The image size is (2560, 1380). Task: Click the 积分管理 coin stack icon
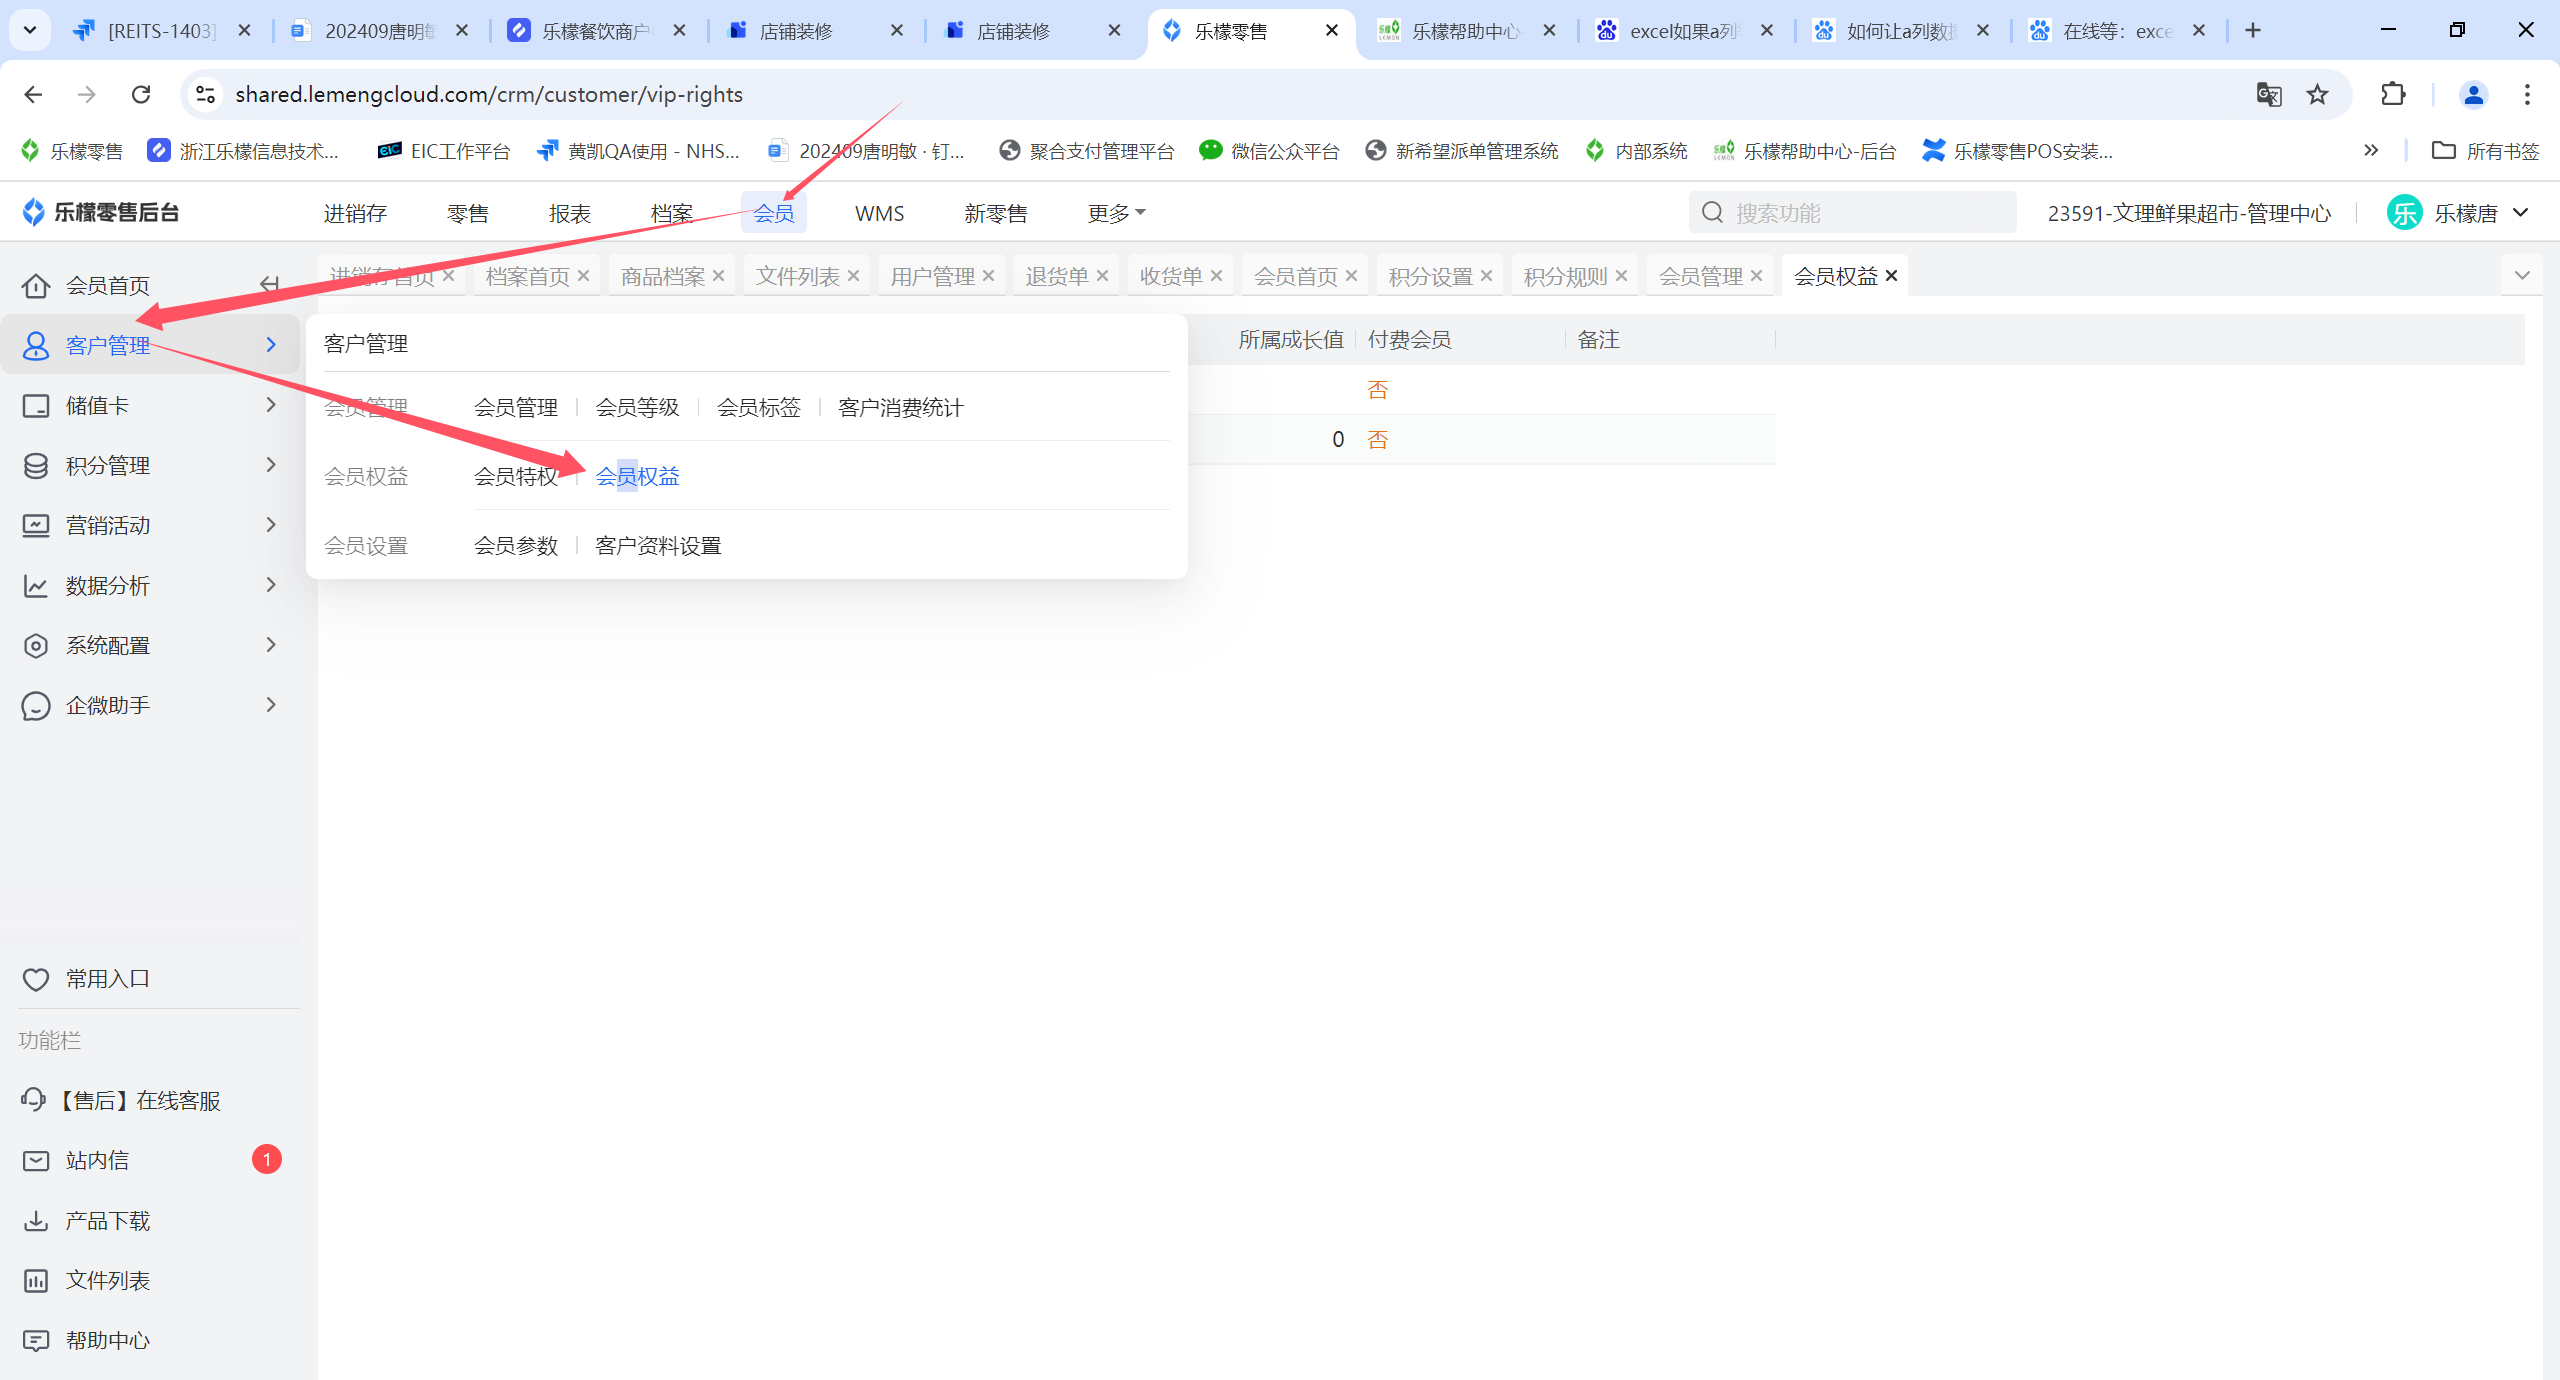pyautogui.click(x=36, y=466)
